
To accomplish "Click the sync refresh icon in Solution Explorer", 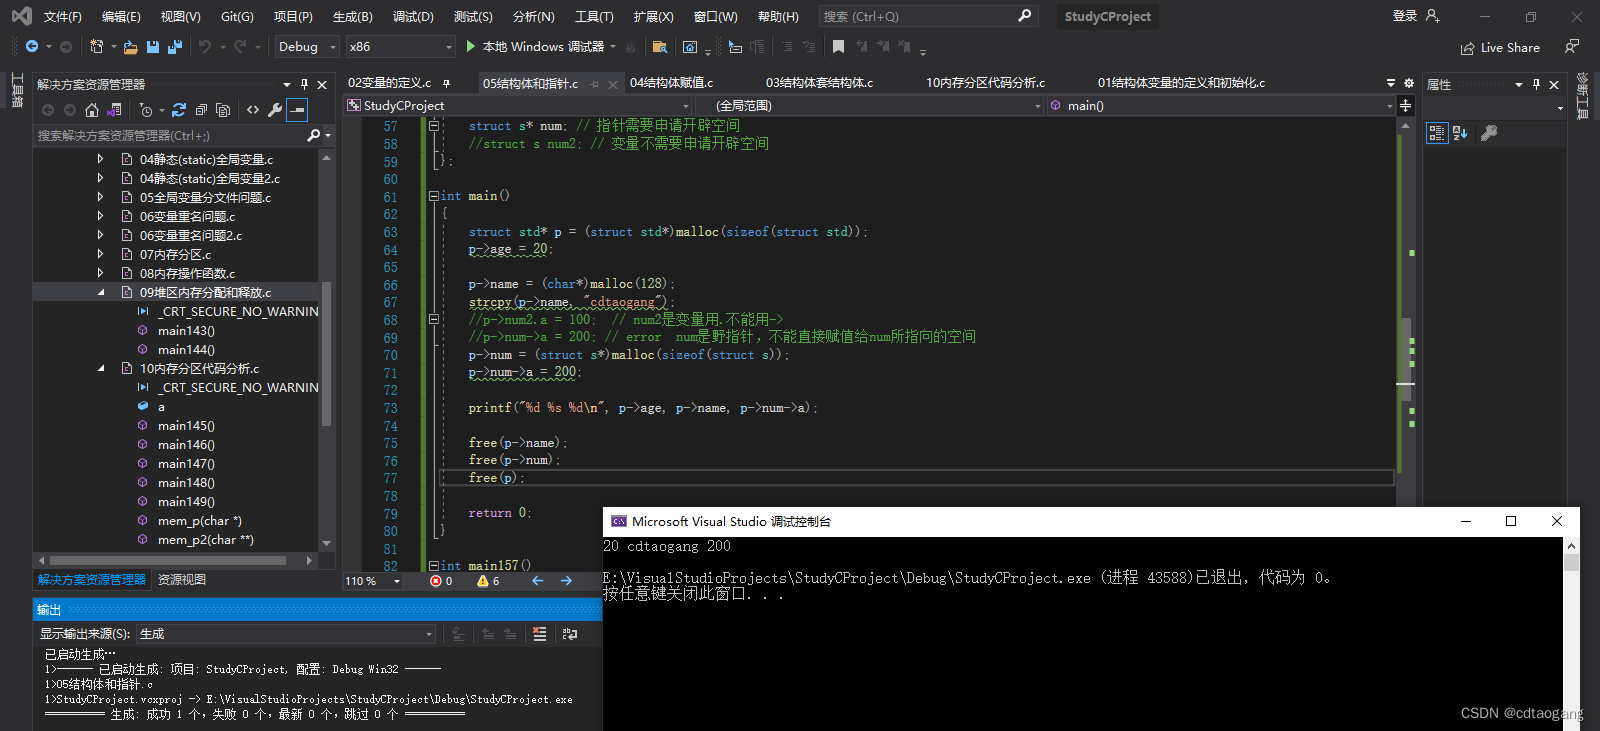I will click(x=179, y=110).
